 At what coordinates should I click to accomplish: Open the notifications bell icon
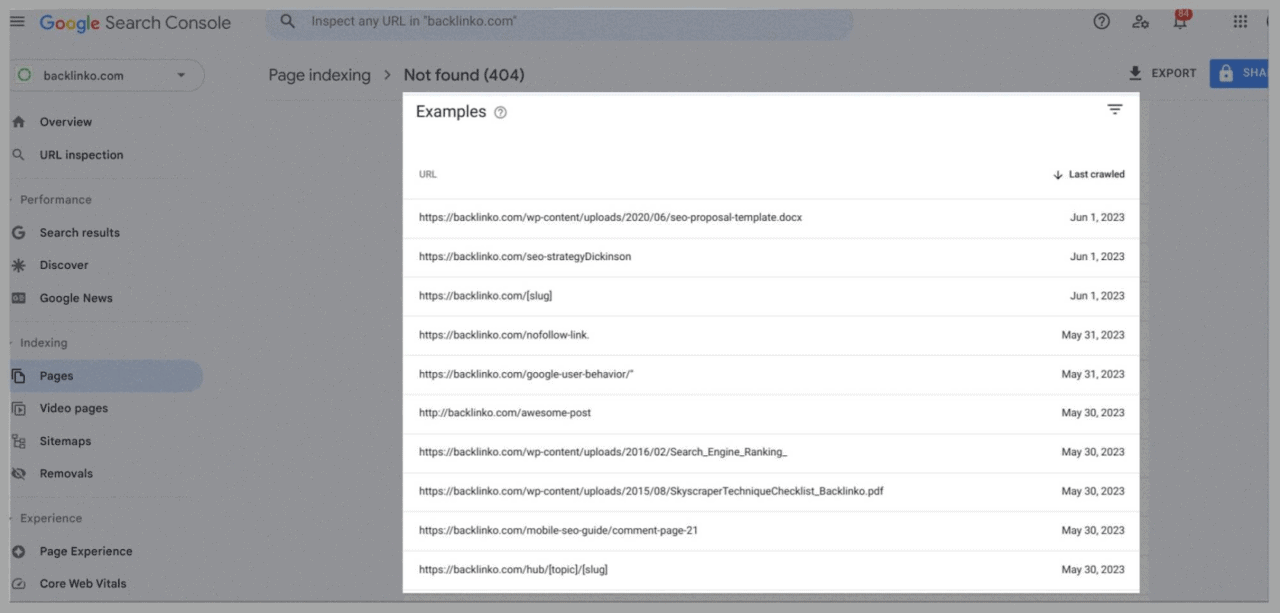[x=1180, y=22]
